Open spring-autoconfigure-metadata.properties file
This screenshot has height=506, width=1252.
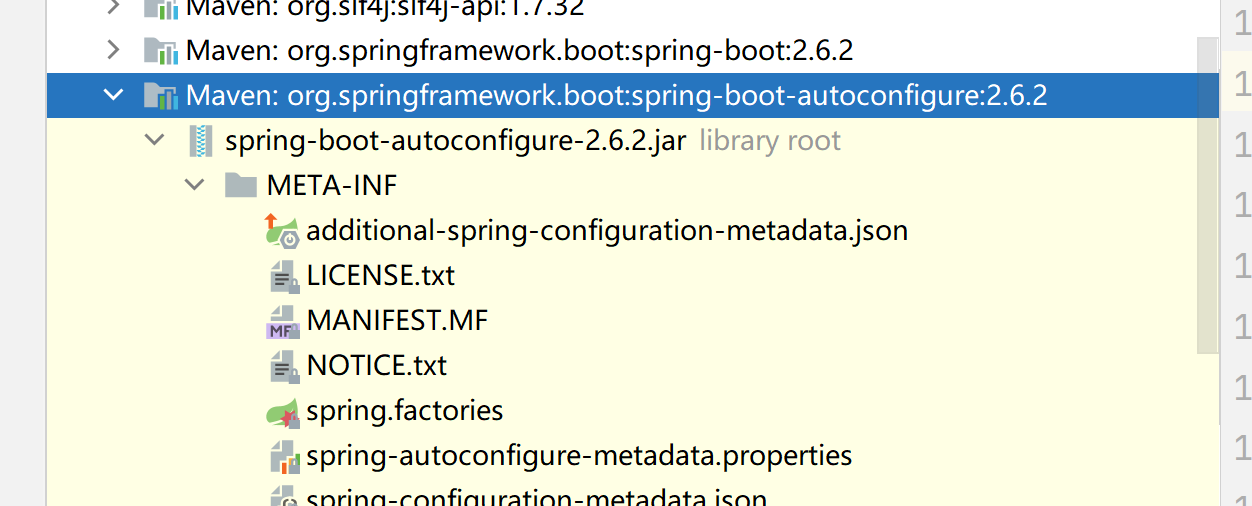coord(579,456)
